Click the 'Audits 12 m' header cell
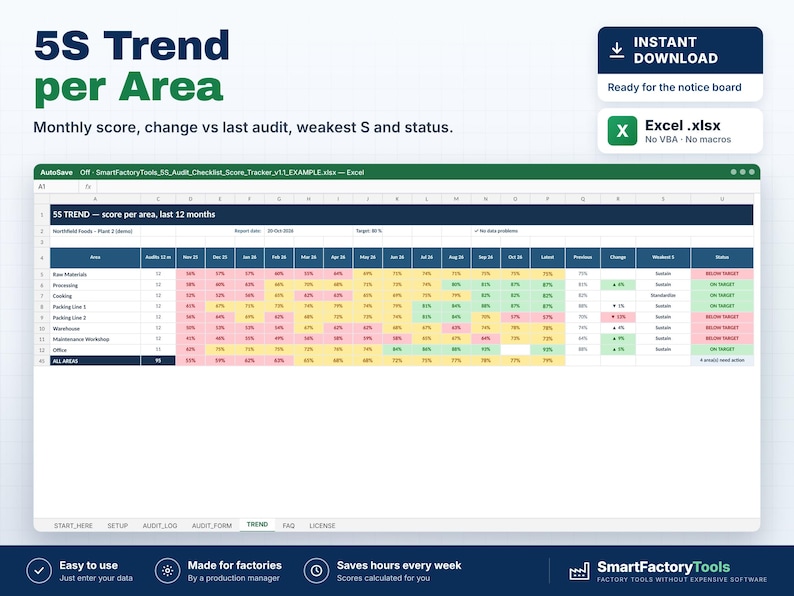Screen dimensions: 794x596 point(158,258)
